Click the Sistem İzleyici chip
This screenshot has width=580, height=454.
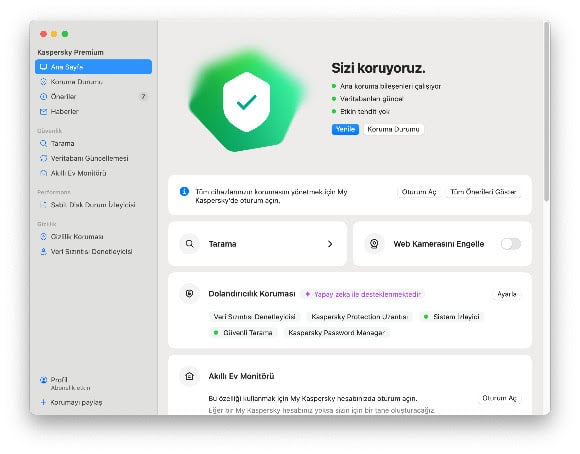[x=451, y=317]
